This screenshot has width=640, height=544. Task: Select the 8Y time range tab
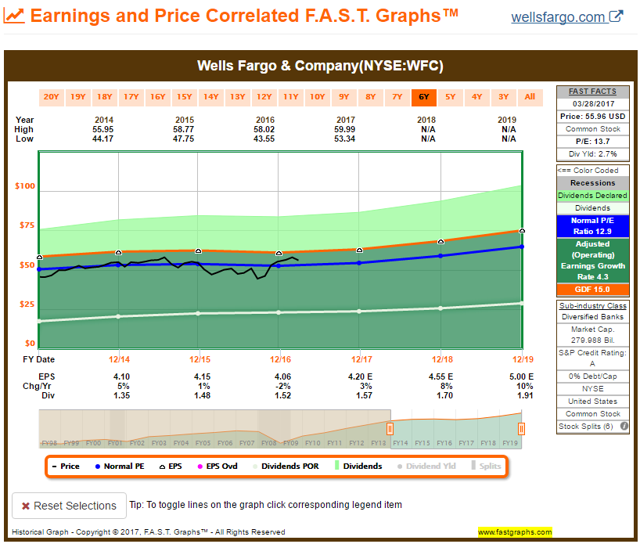(x=371, y=97)
